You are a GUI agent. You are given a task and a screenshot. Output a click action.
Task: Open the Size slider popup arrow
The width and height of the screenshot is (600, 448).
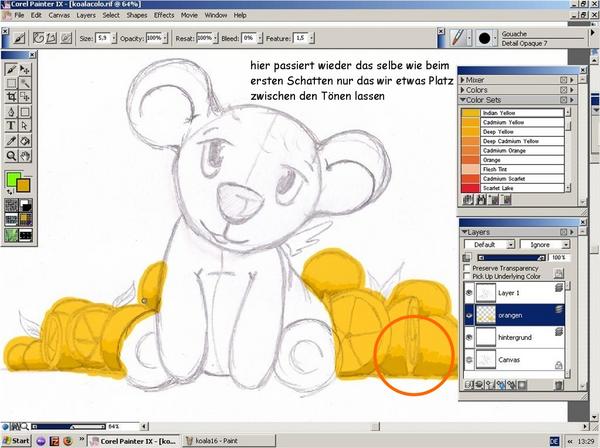(114, 38)
